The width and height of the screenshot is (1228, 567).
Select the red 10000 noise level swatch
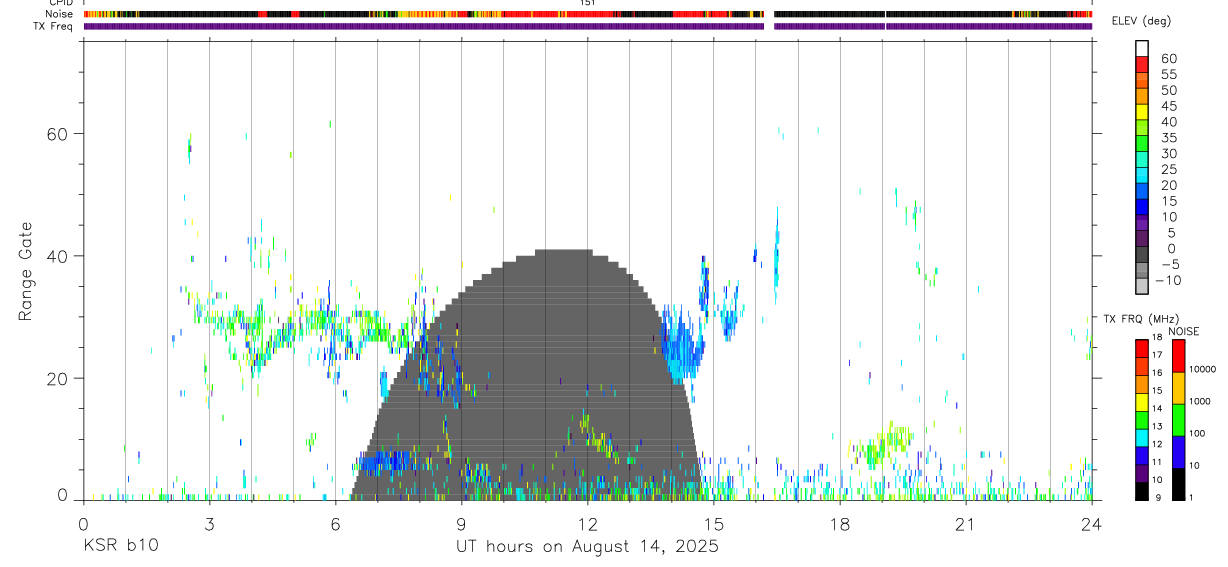point(1178,356)
